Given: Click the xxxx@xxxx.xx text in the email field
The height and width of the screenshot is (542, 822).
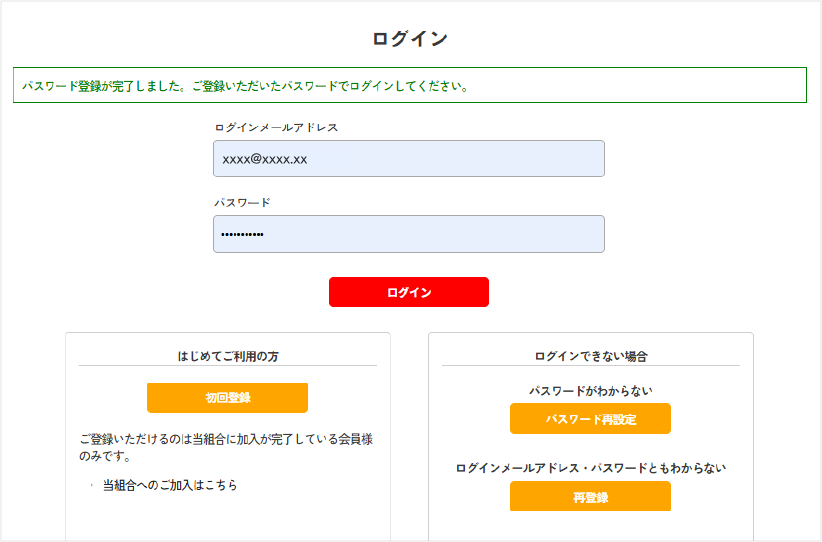Looking at the screenshot, I should tap(264, 160).
